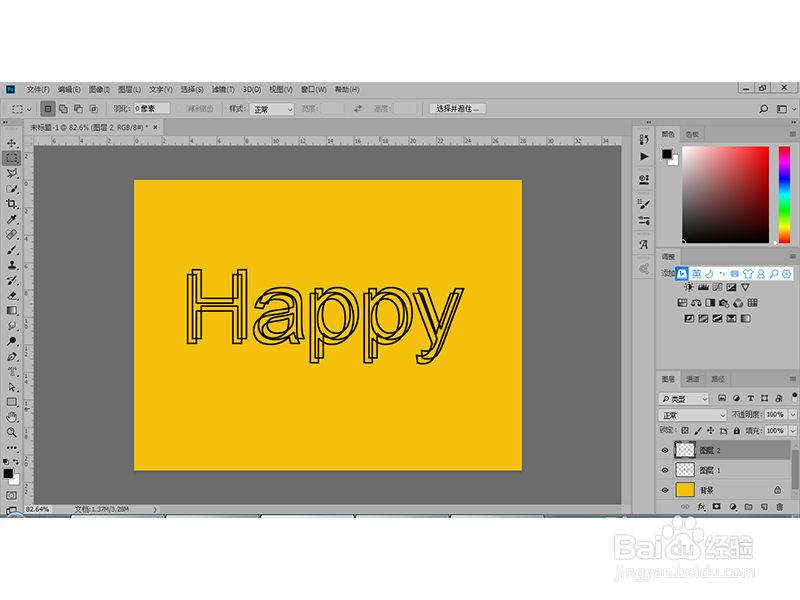Open layer kind filter dropdown
This screenshot has width=800, height=600.
click(684, 398)
